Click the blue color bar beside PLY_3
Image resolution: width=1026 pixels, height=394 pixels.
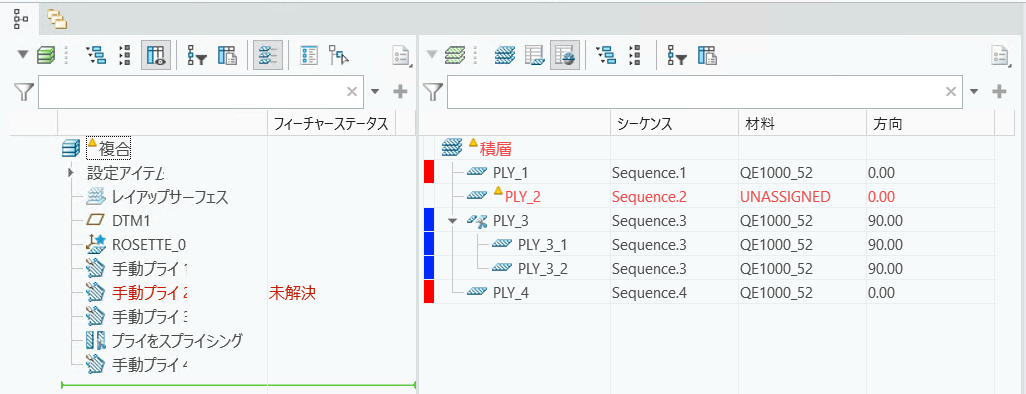429,220
